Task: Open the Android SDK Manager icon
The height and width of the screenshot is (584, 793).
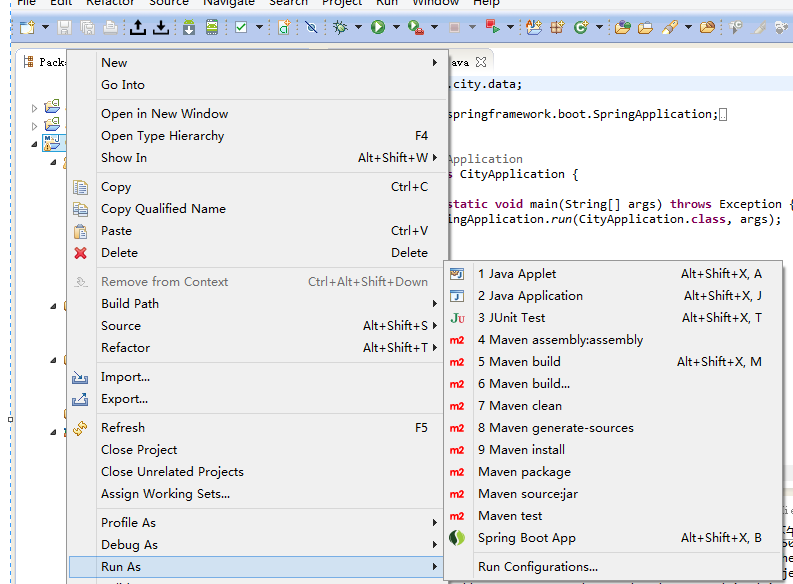Action: [x=189, y=27]
